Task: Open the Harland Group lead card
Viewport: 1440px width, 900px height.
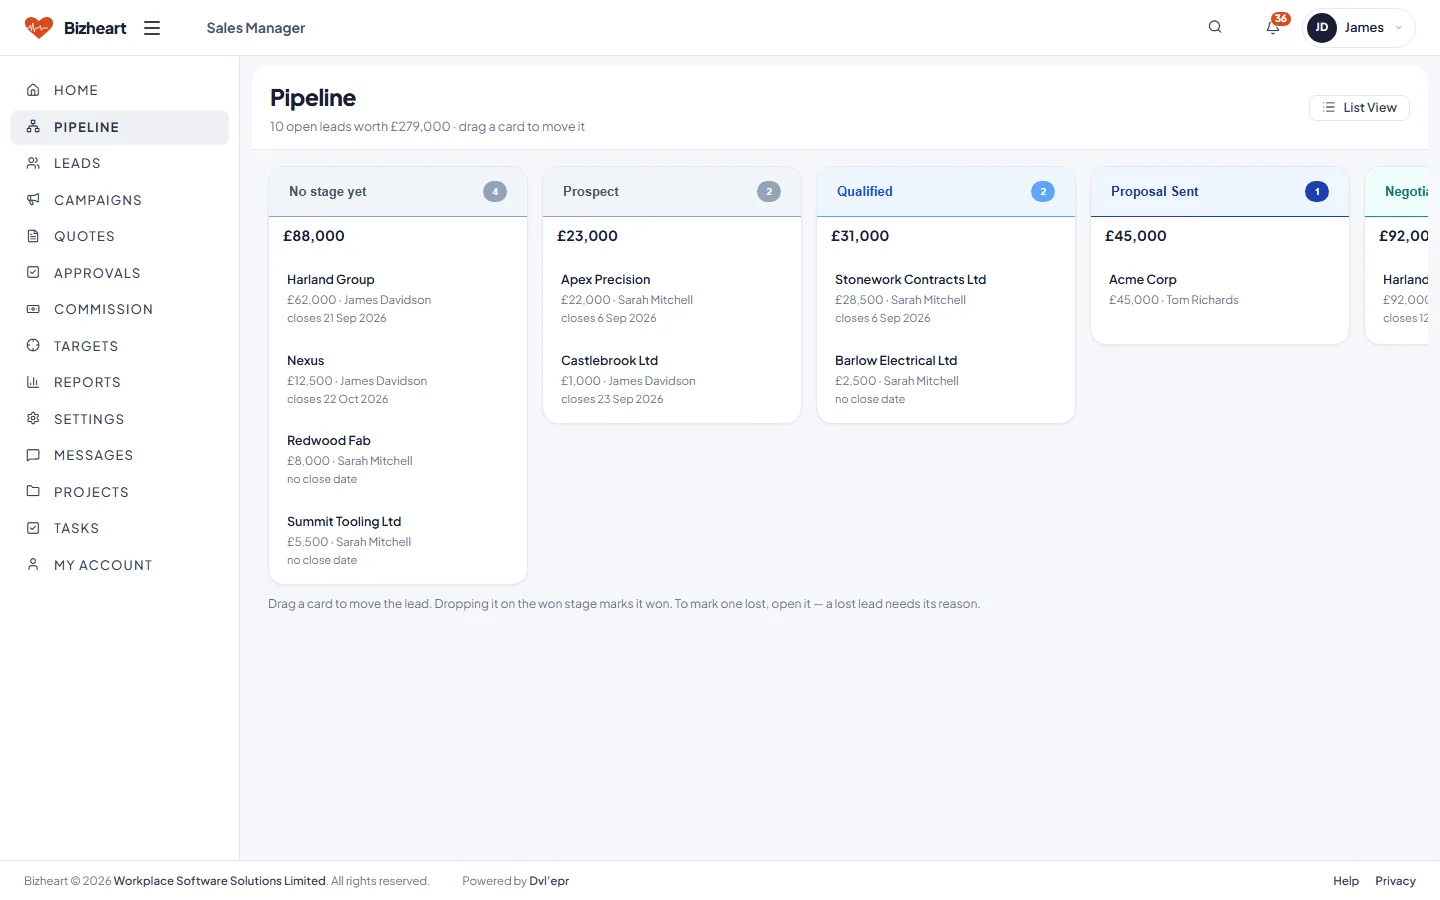Action: coord(397,298)
